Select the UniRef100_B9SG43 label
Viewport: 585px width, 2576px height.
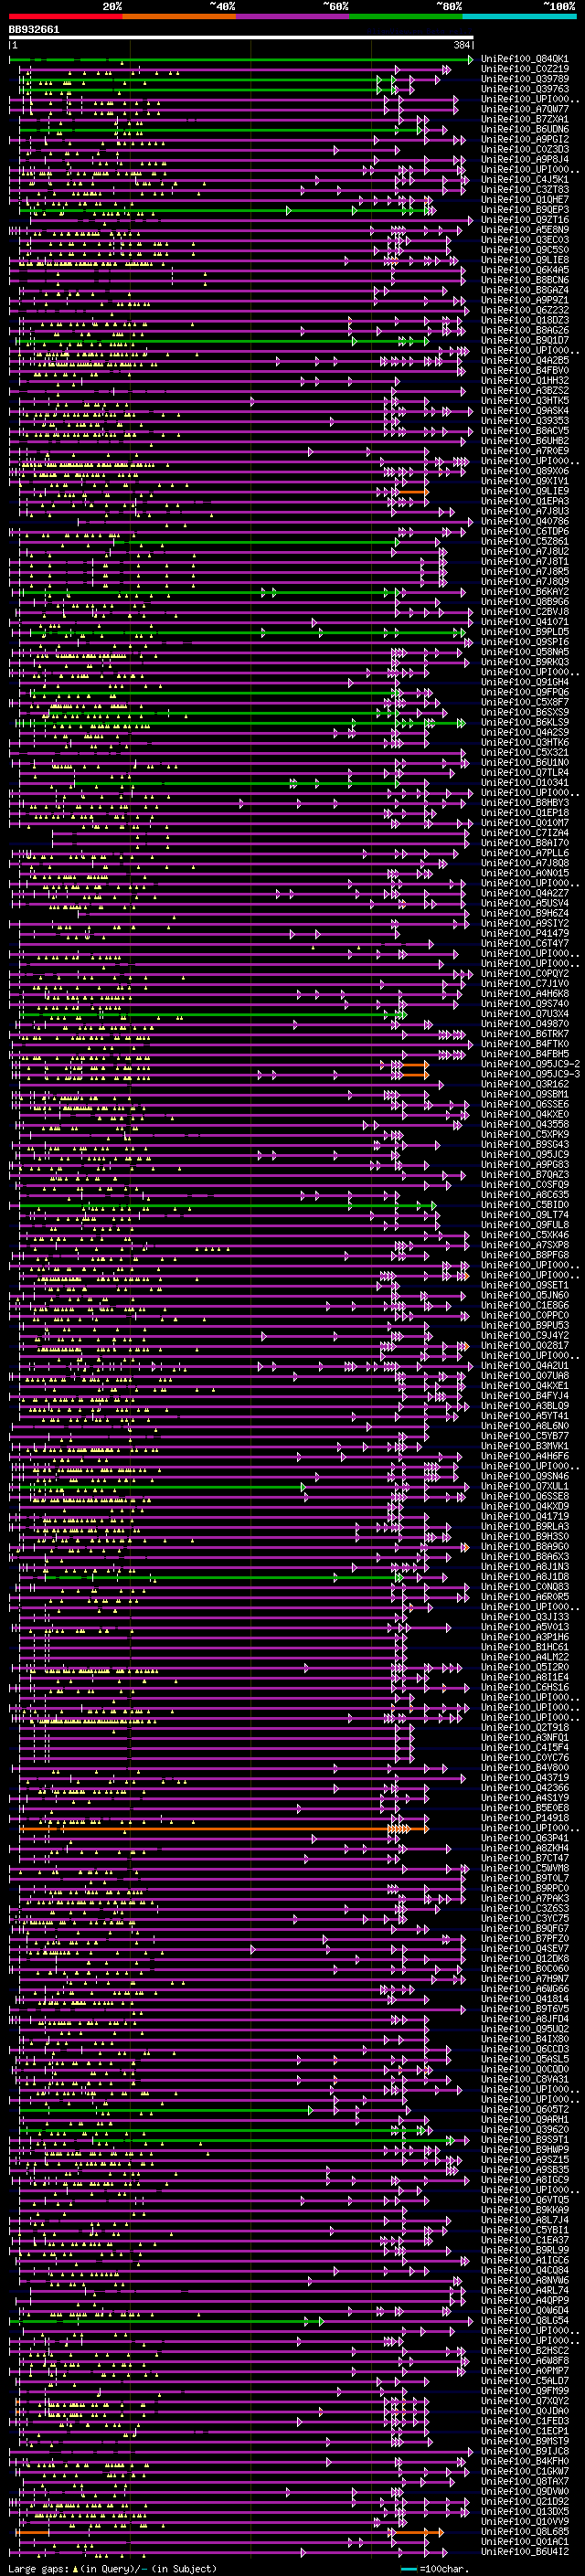(x=525, y=1144)
